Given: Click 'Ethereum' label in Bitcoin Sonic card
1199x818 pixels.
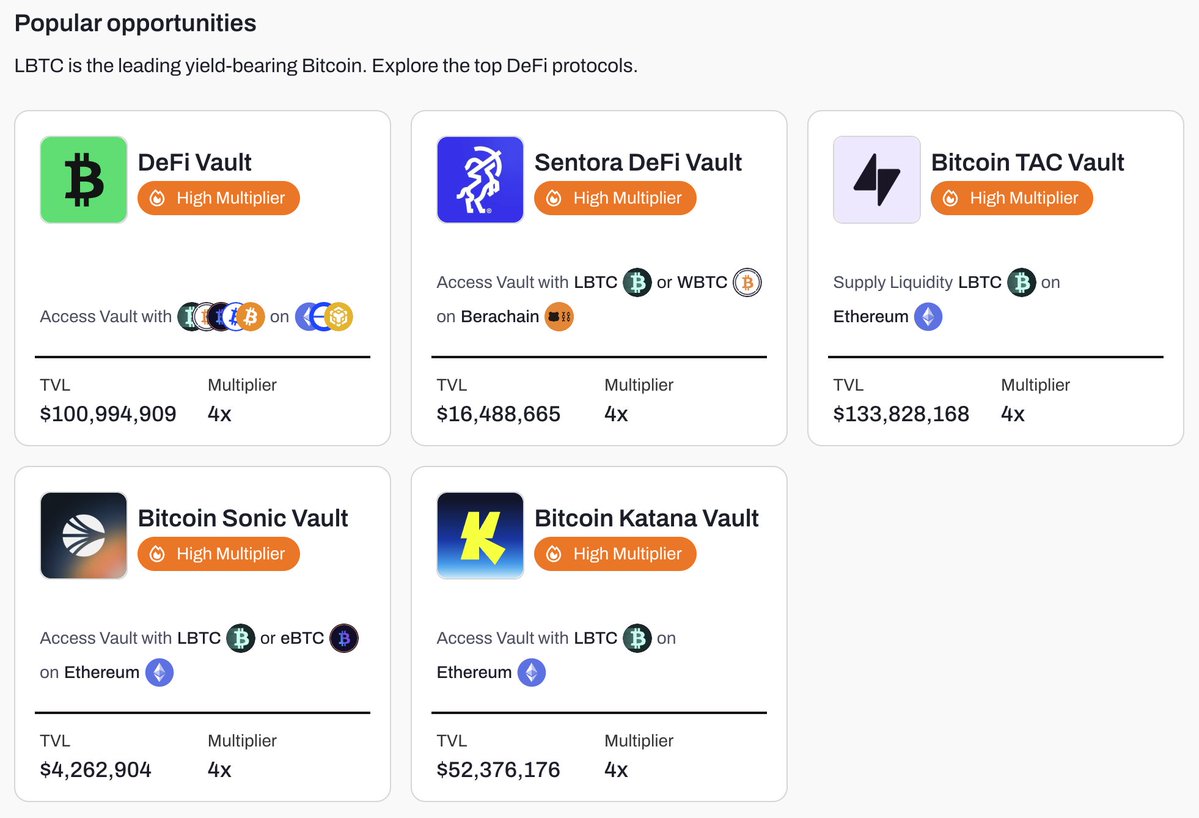Looking at the screenshot, I should click(102, 672).
